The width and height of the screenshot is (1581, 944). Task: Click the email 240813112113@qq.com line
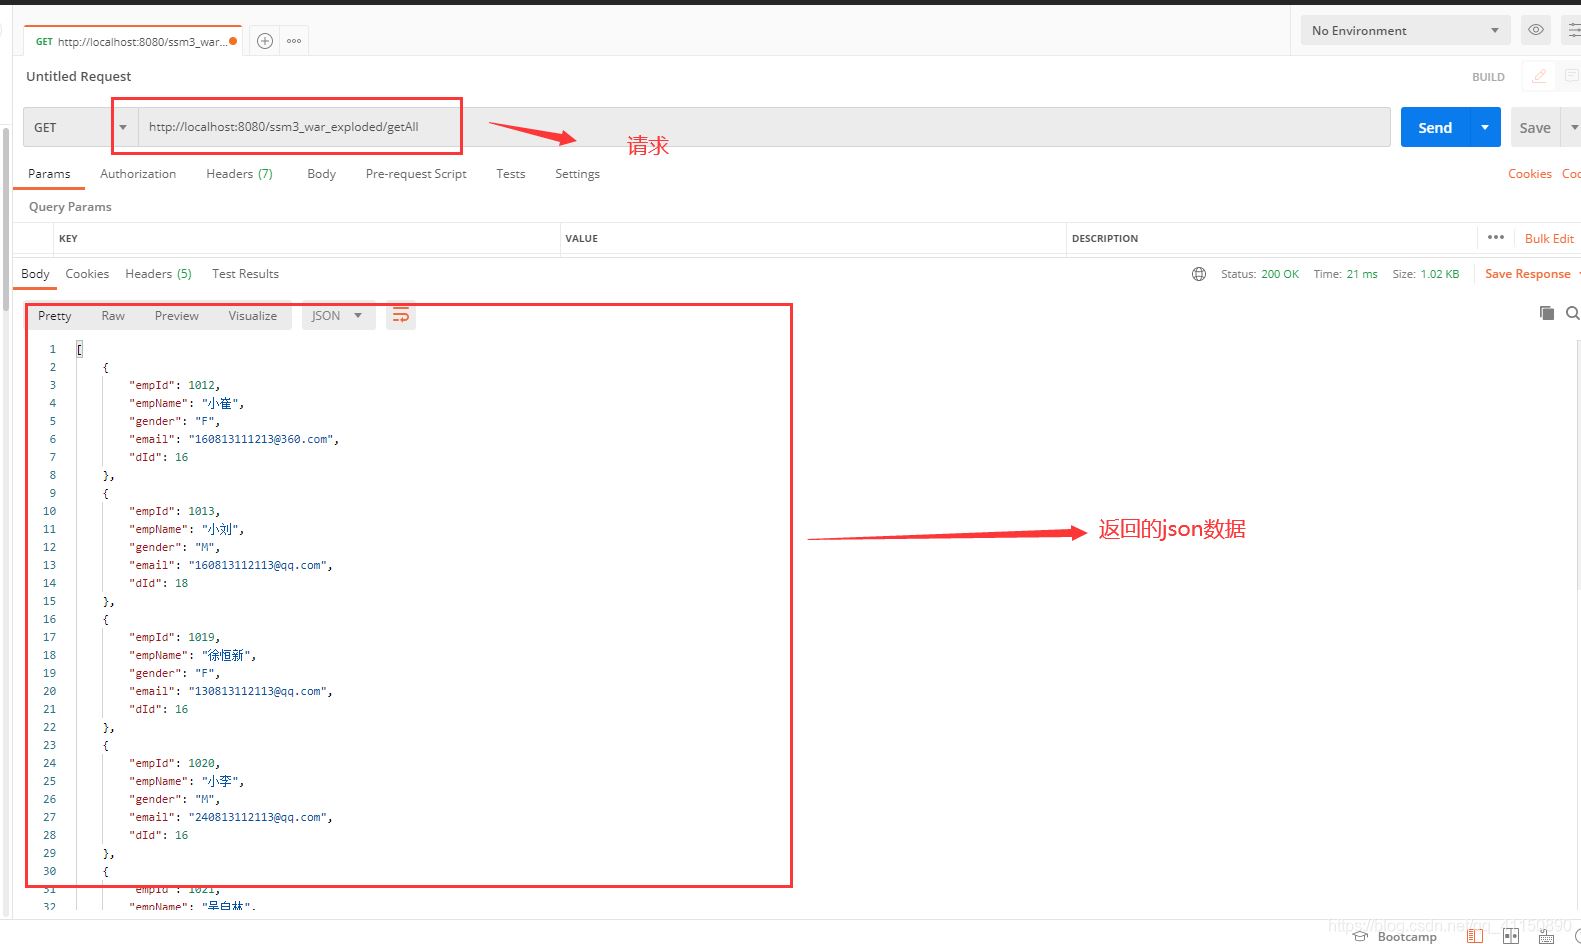(231, 817)
